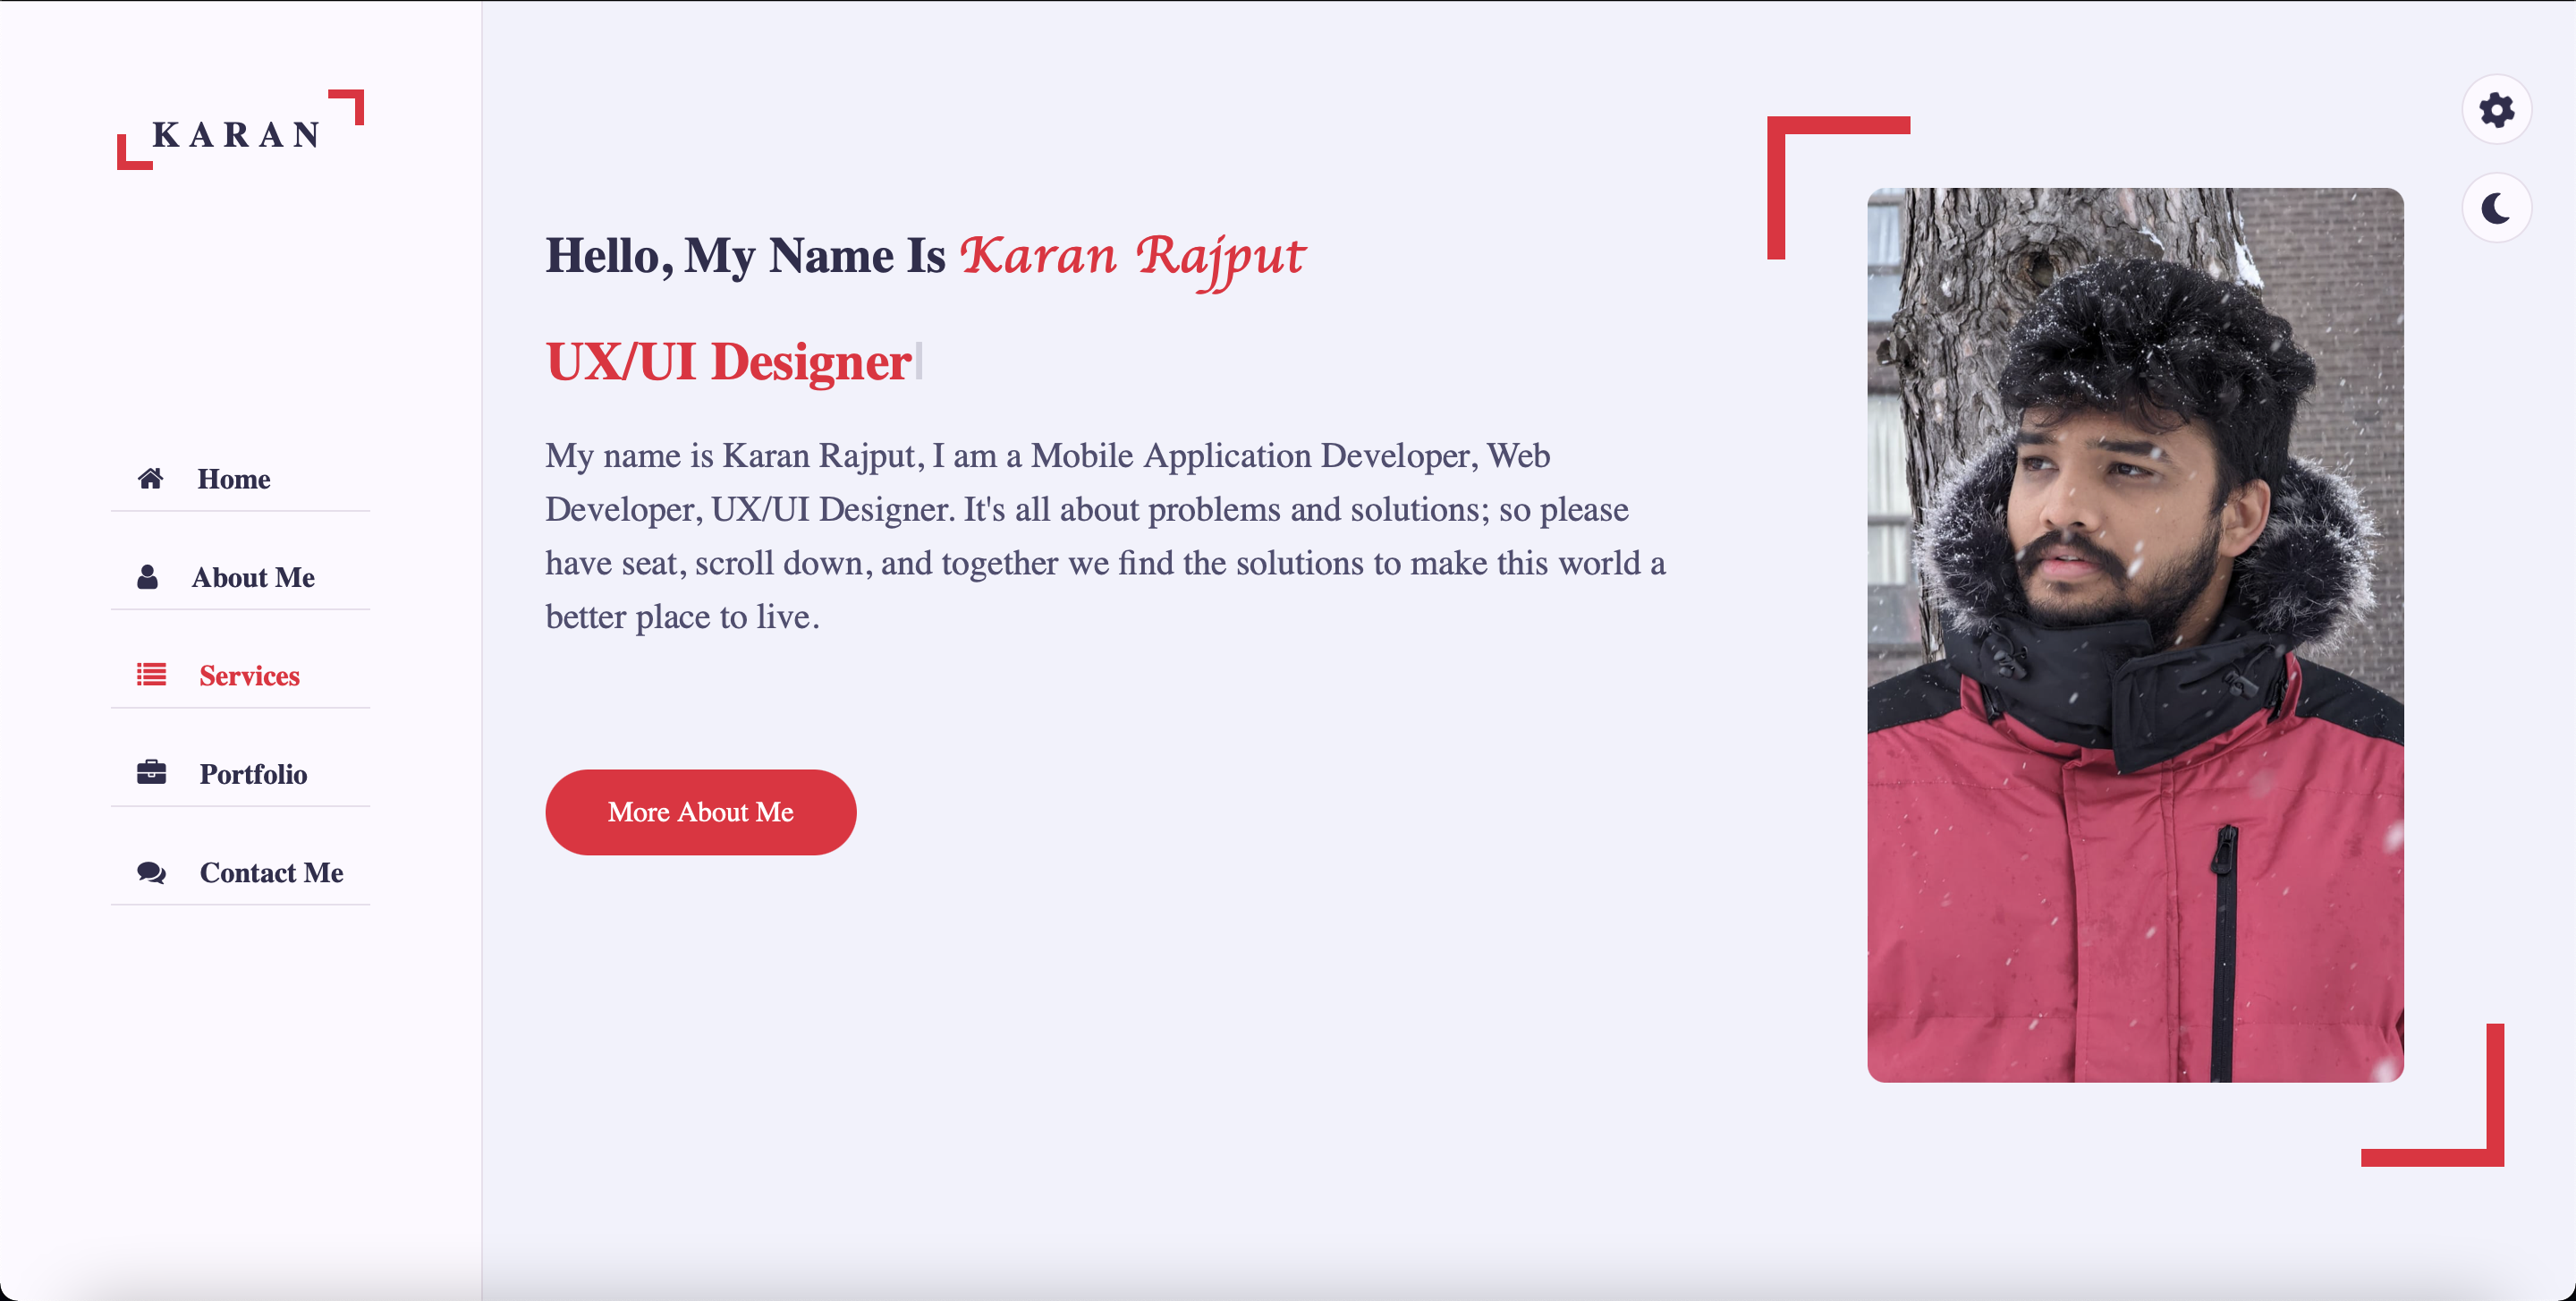Click the Hello, My Name Is heading
The width and height of the screenshot is (2576, 1301).
(745, 256)
